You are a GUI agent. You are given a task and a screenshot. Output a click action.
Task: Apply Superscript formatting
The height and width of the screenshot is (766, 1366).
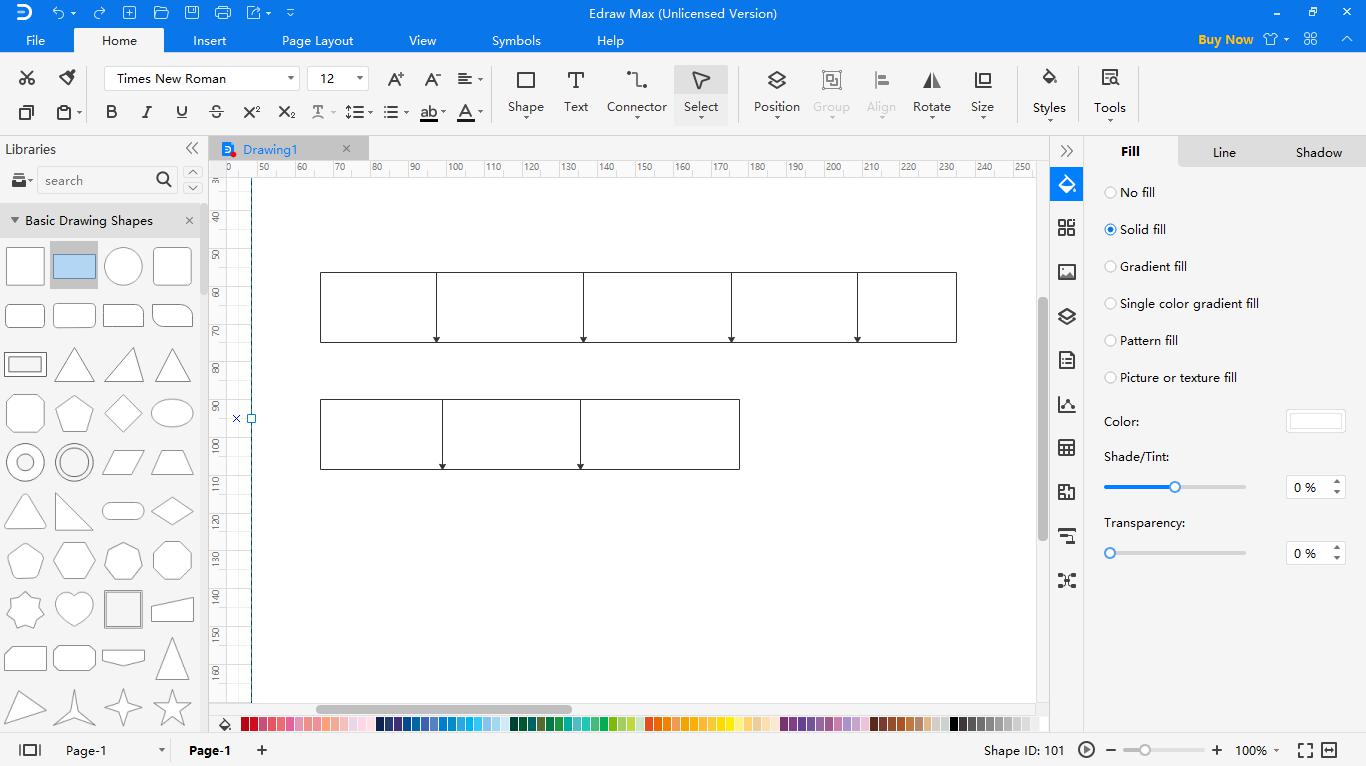252,112
